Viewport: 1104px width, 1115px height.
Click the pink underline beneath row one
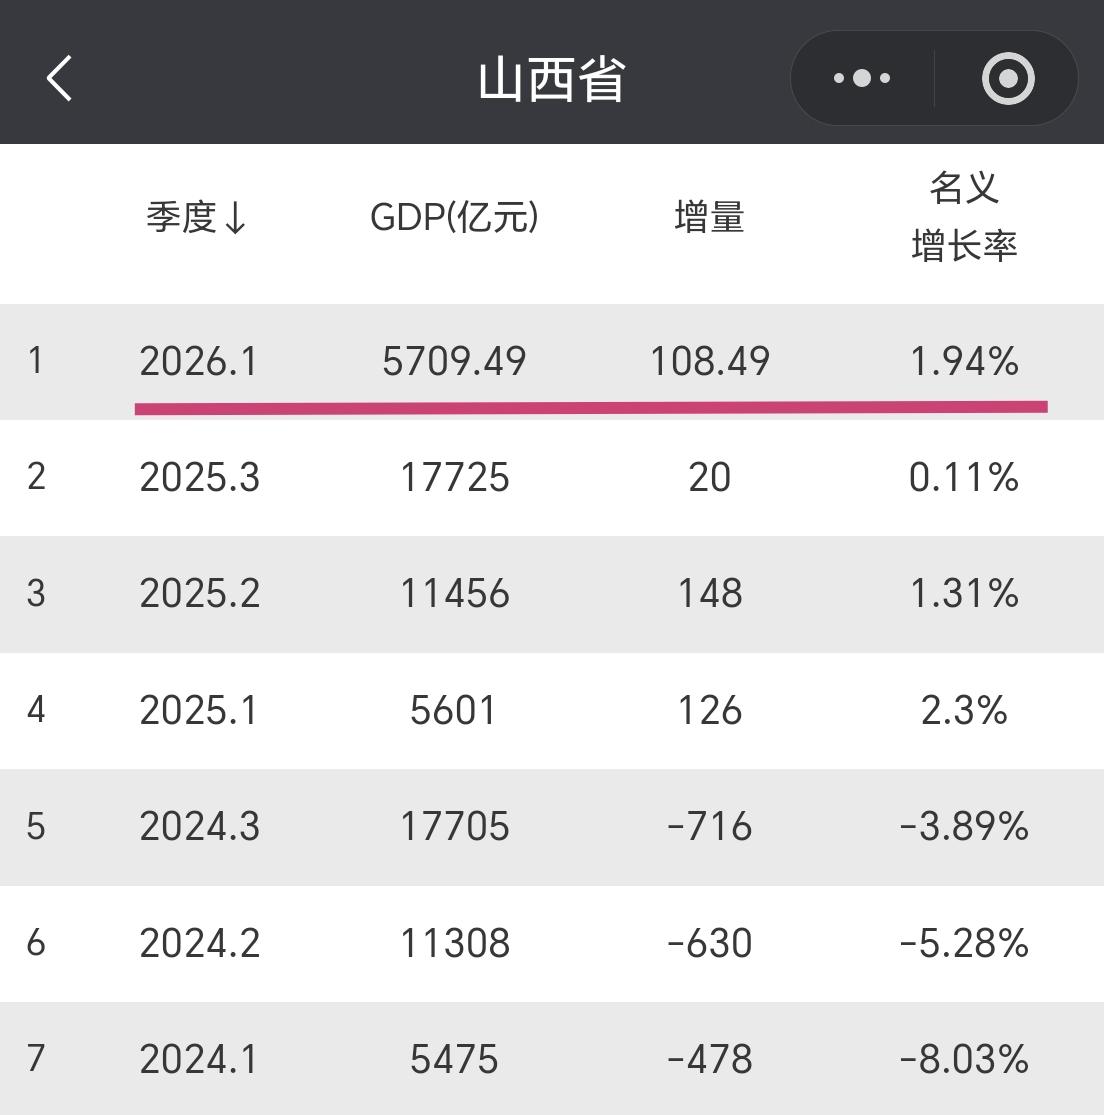tap(590, 405)
